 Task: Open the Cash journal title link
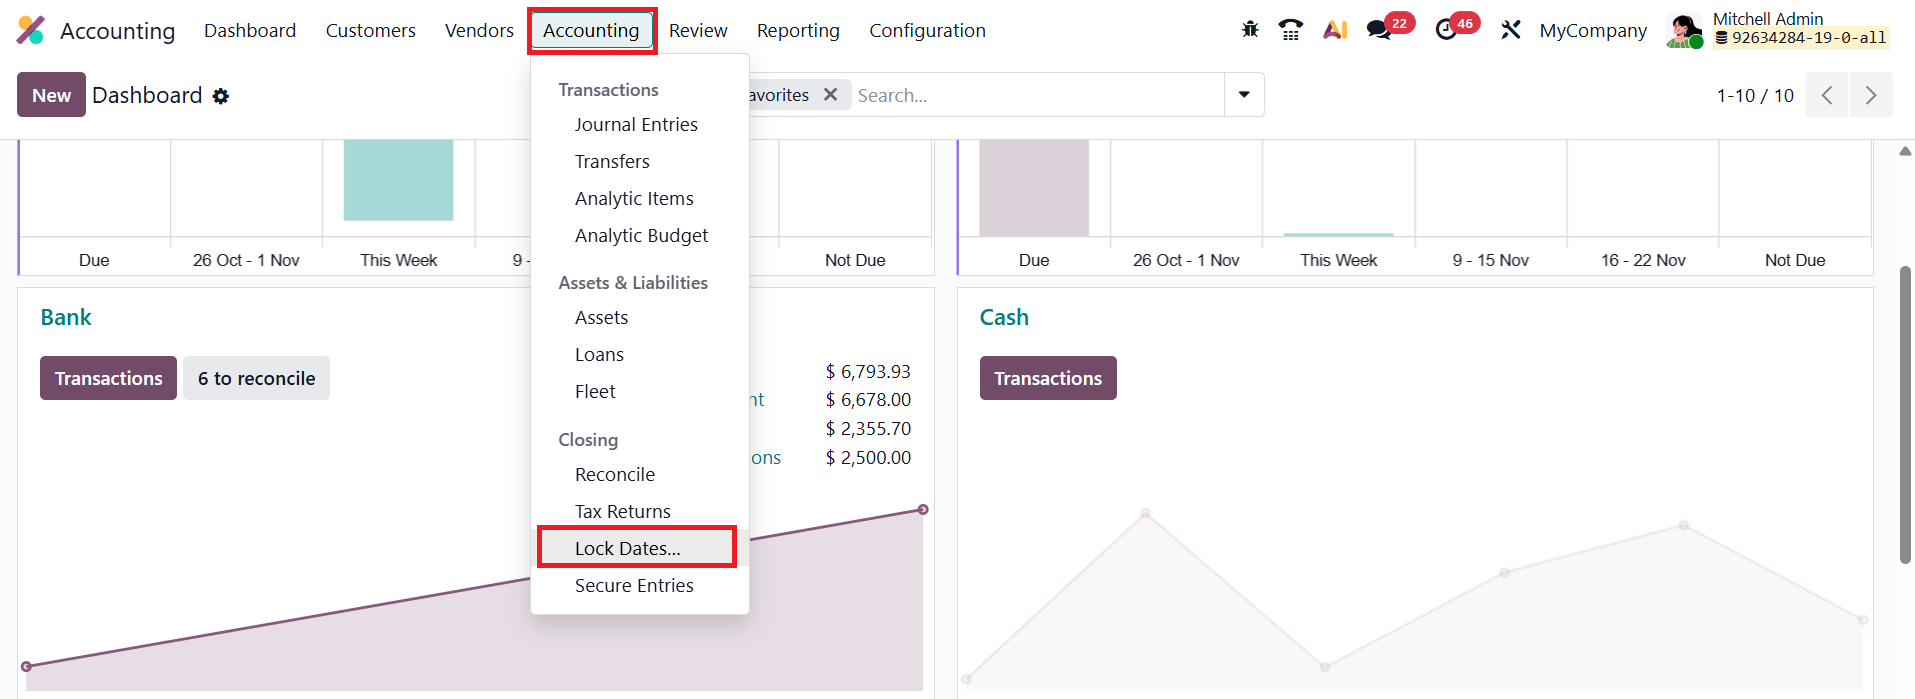(x=1004, y=317)
